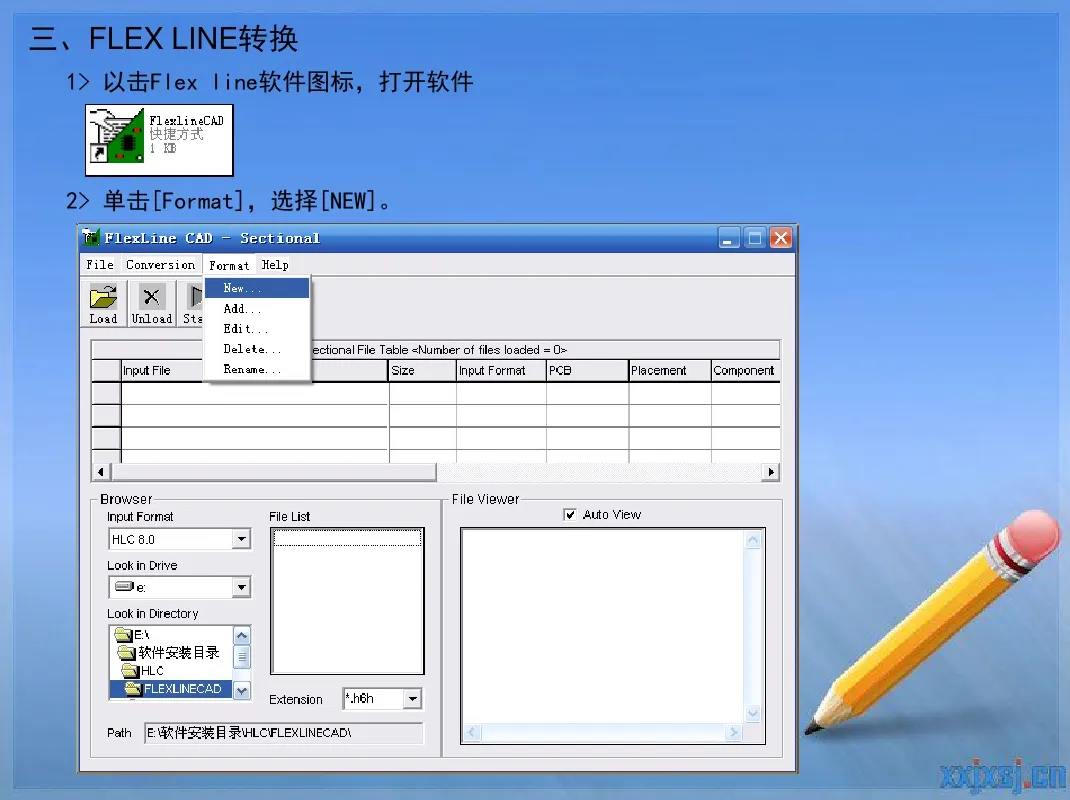Open the File menu
The width and height of the screenshot is (1070, 800).
coord(100,265)
